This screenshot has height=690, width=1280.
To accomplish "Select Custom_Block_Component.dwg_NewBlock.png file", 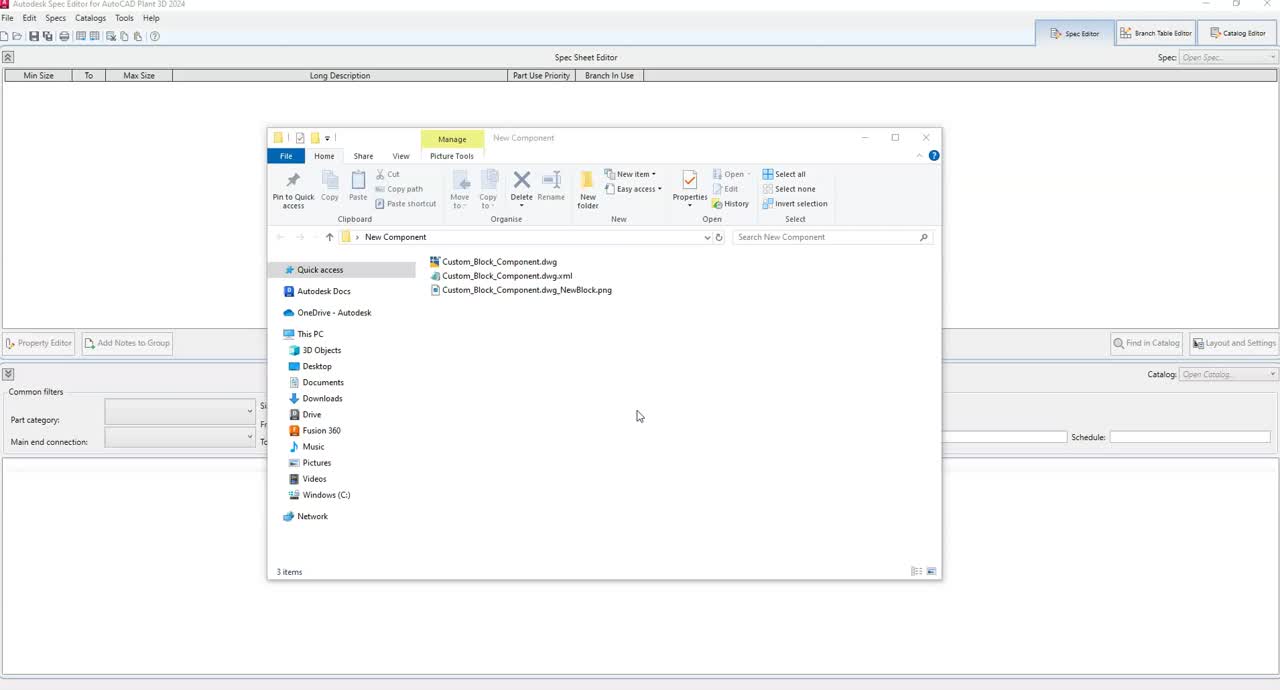I will 521,290.
